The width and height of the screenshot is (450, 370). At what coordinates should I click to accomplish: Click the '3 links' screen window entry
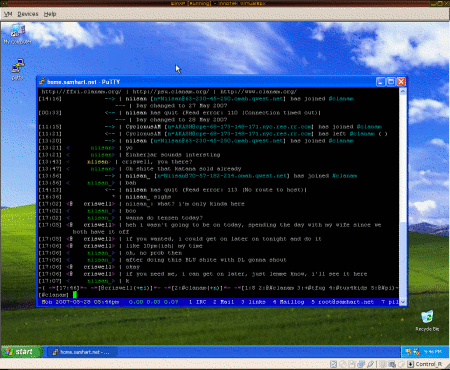[x=253, y=302]
